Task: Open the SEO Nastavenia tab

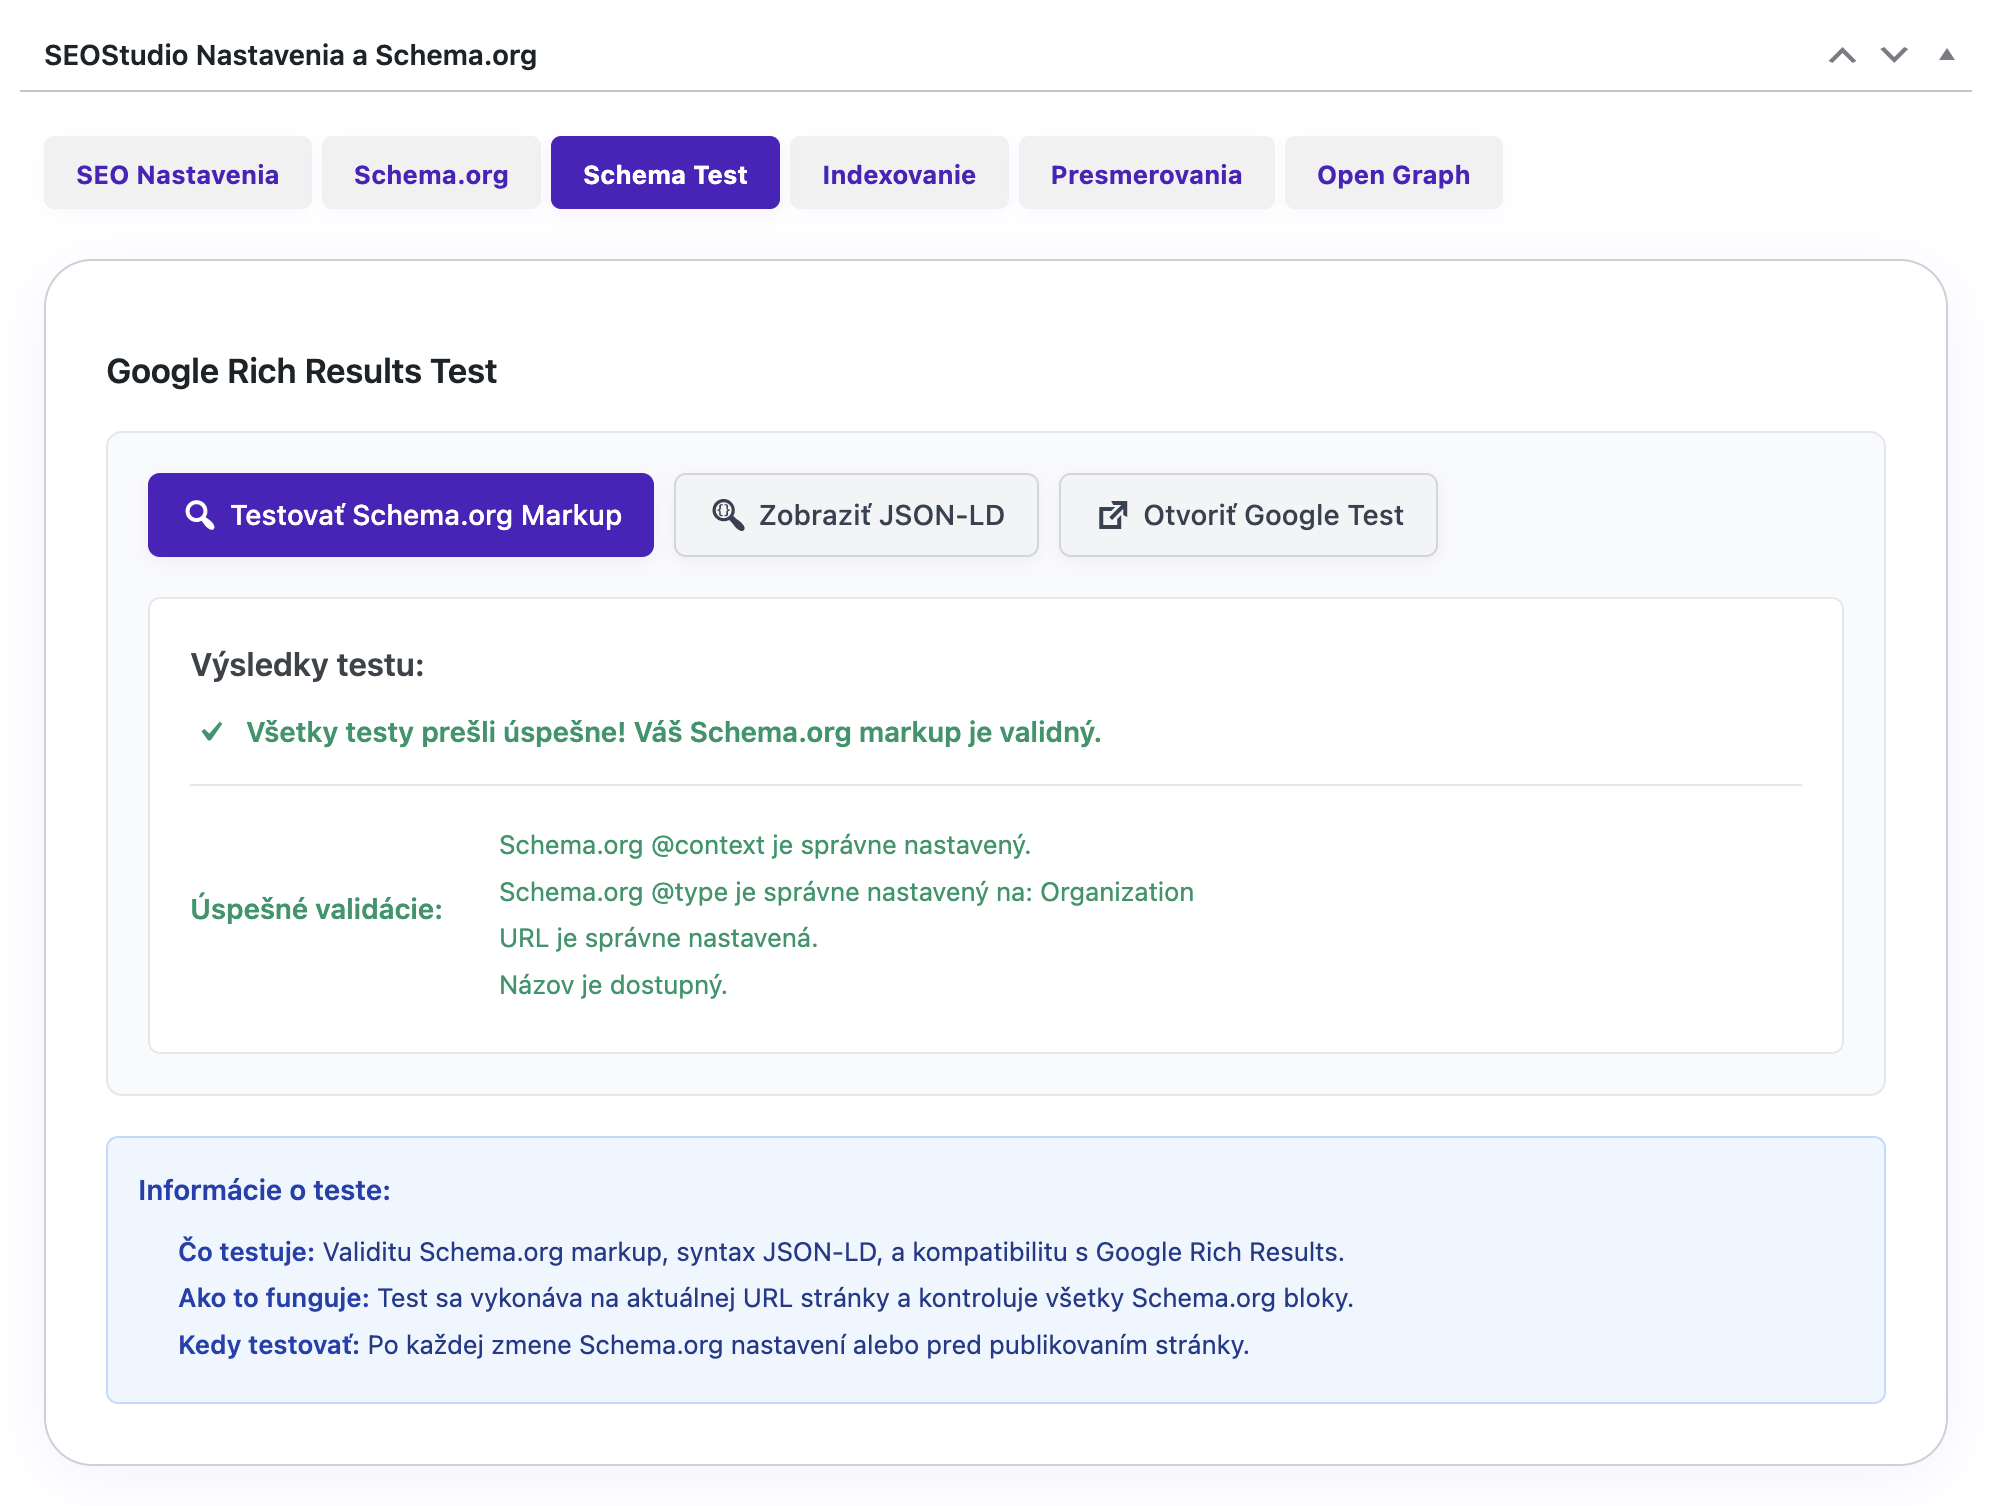Action: [177, 174]
